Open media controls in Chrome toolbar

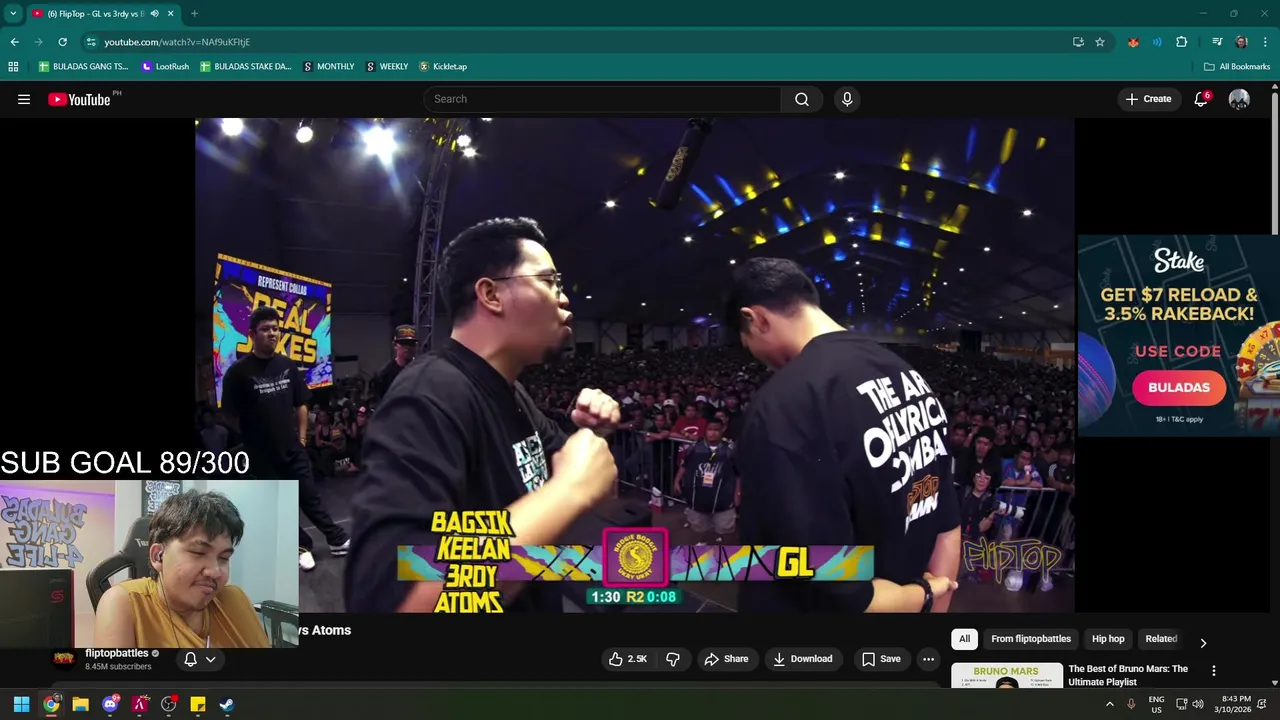(1217, 42)
